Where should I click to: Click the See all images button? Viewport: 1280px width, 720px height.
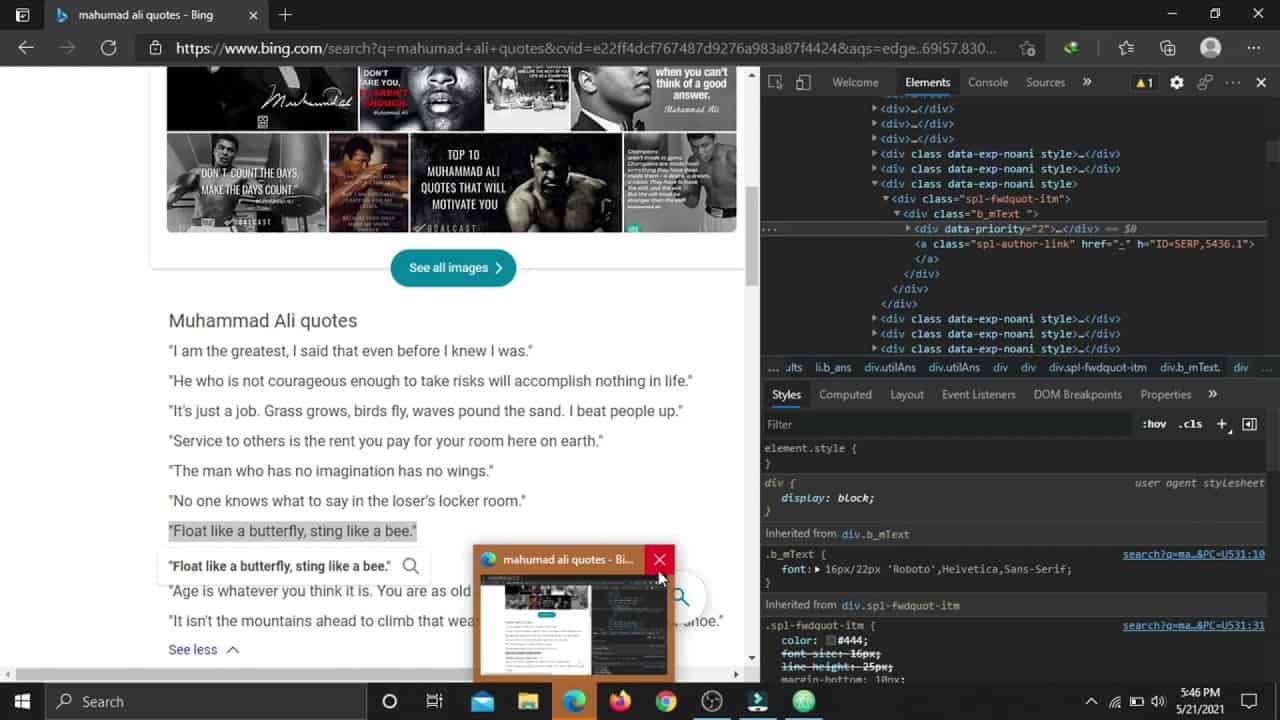pyautogui.click(x=453, y=268)
